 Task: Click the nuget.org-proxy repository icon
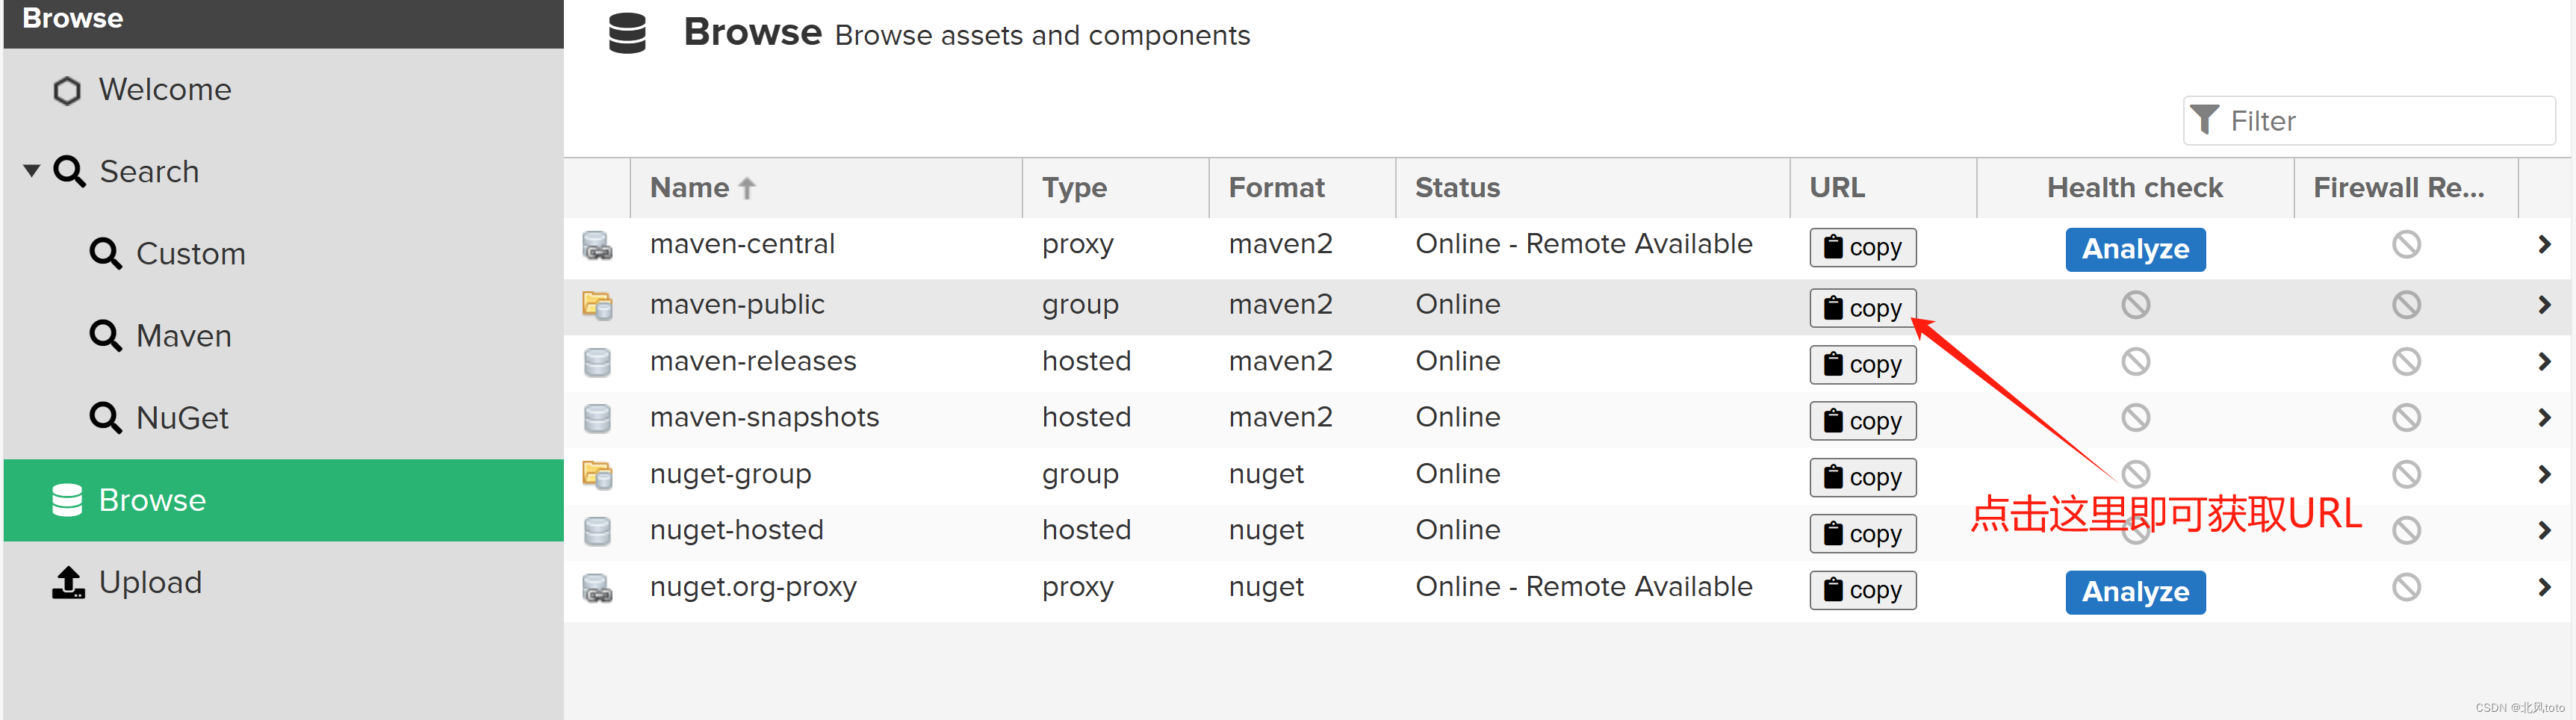click(x=597, y=588)
